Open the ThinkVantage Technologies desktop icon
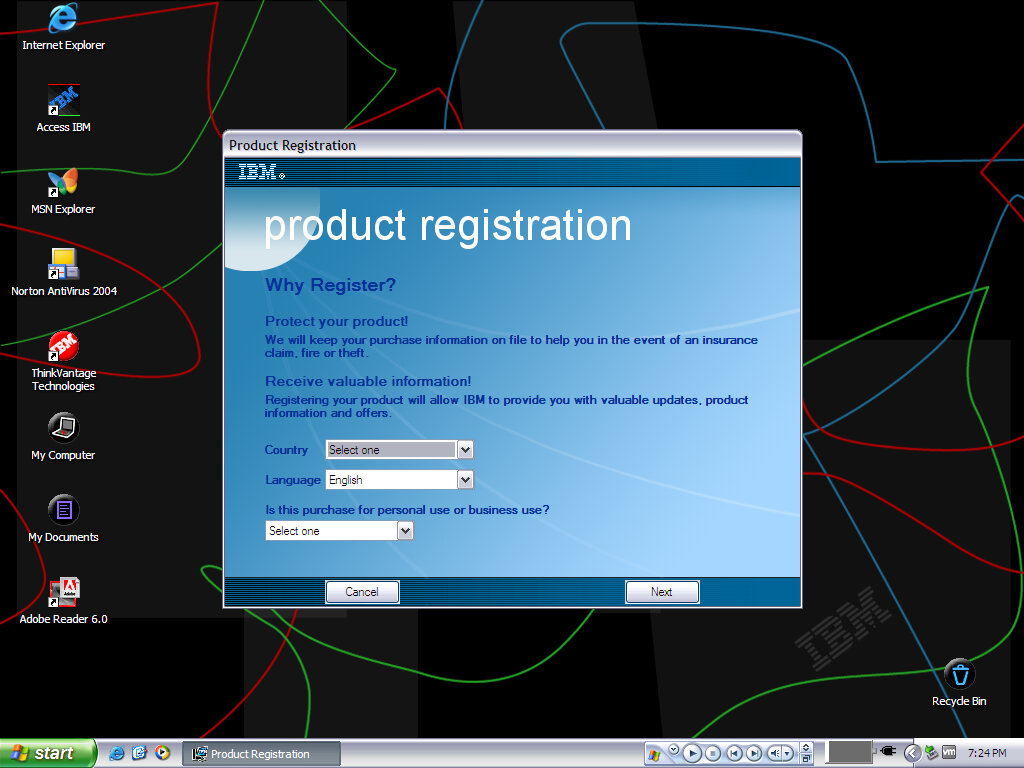This screenshot has width=1024, height=768. tap(63, 347)
